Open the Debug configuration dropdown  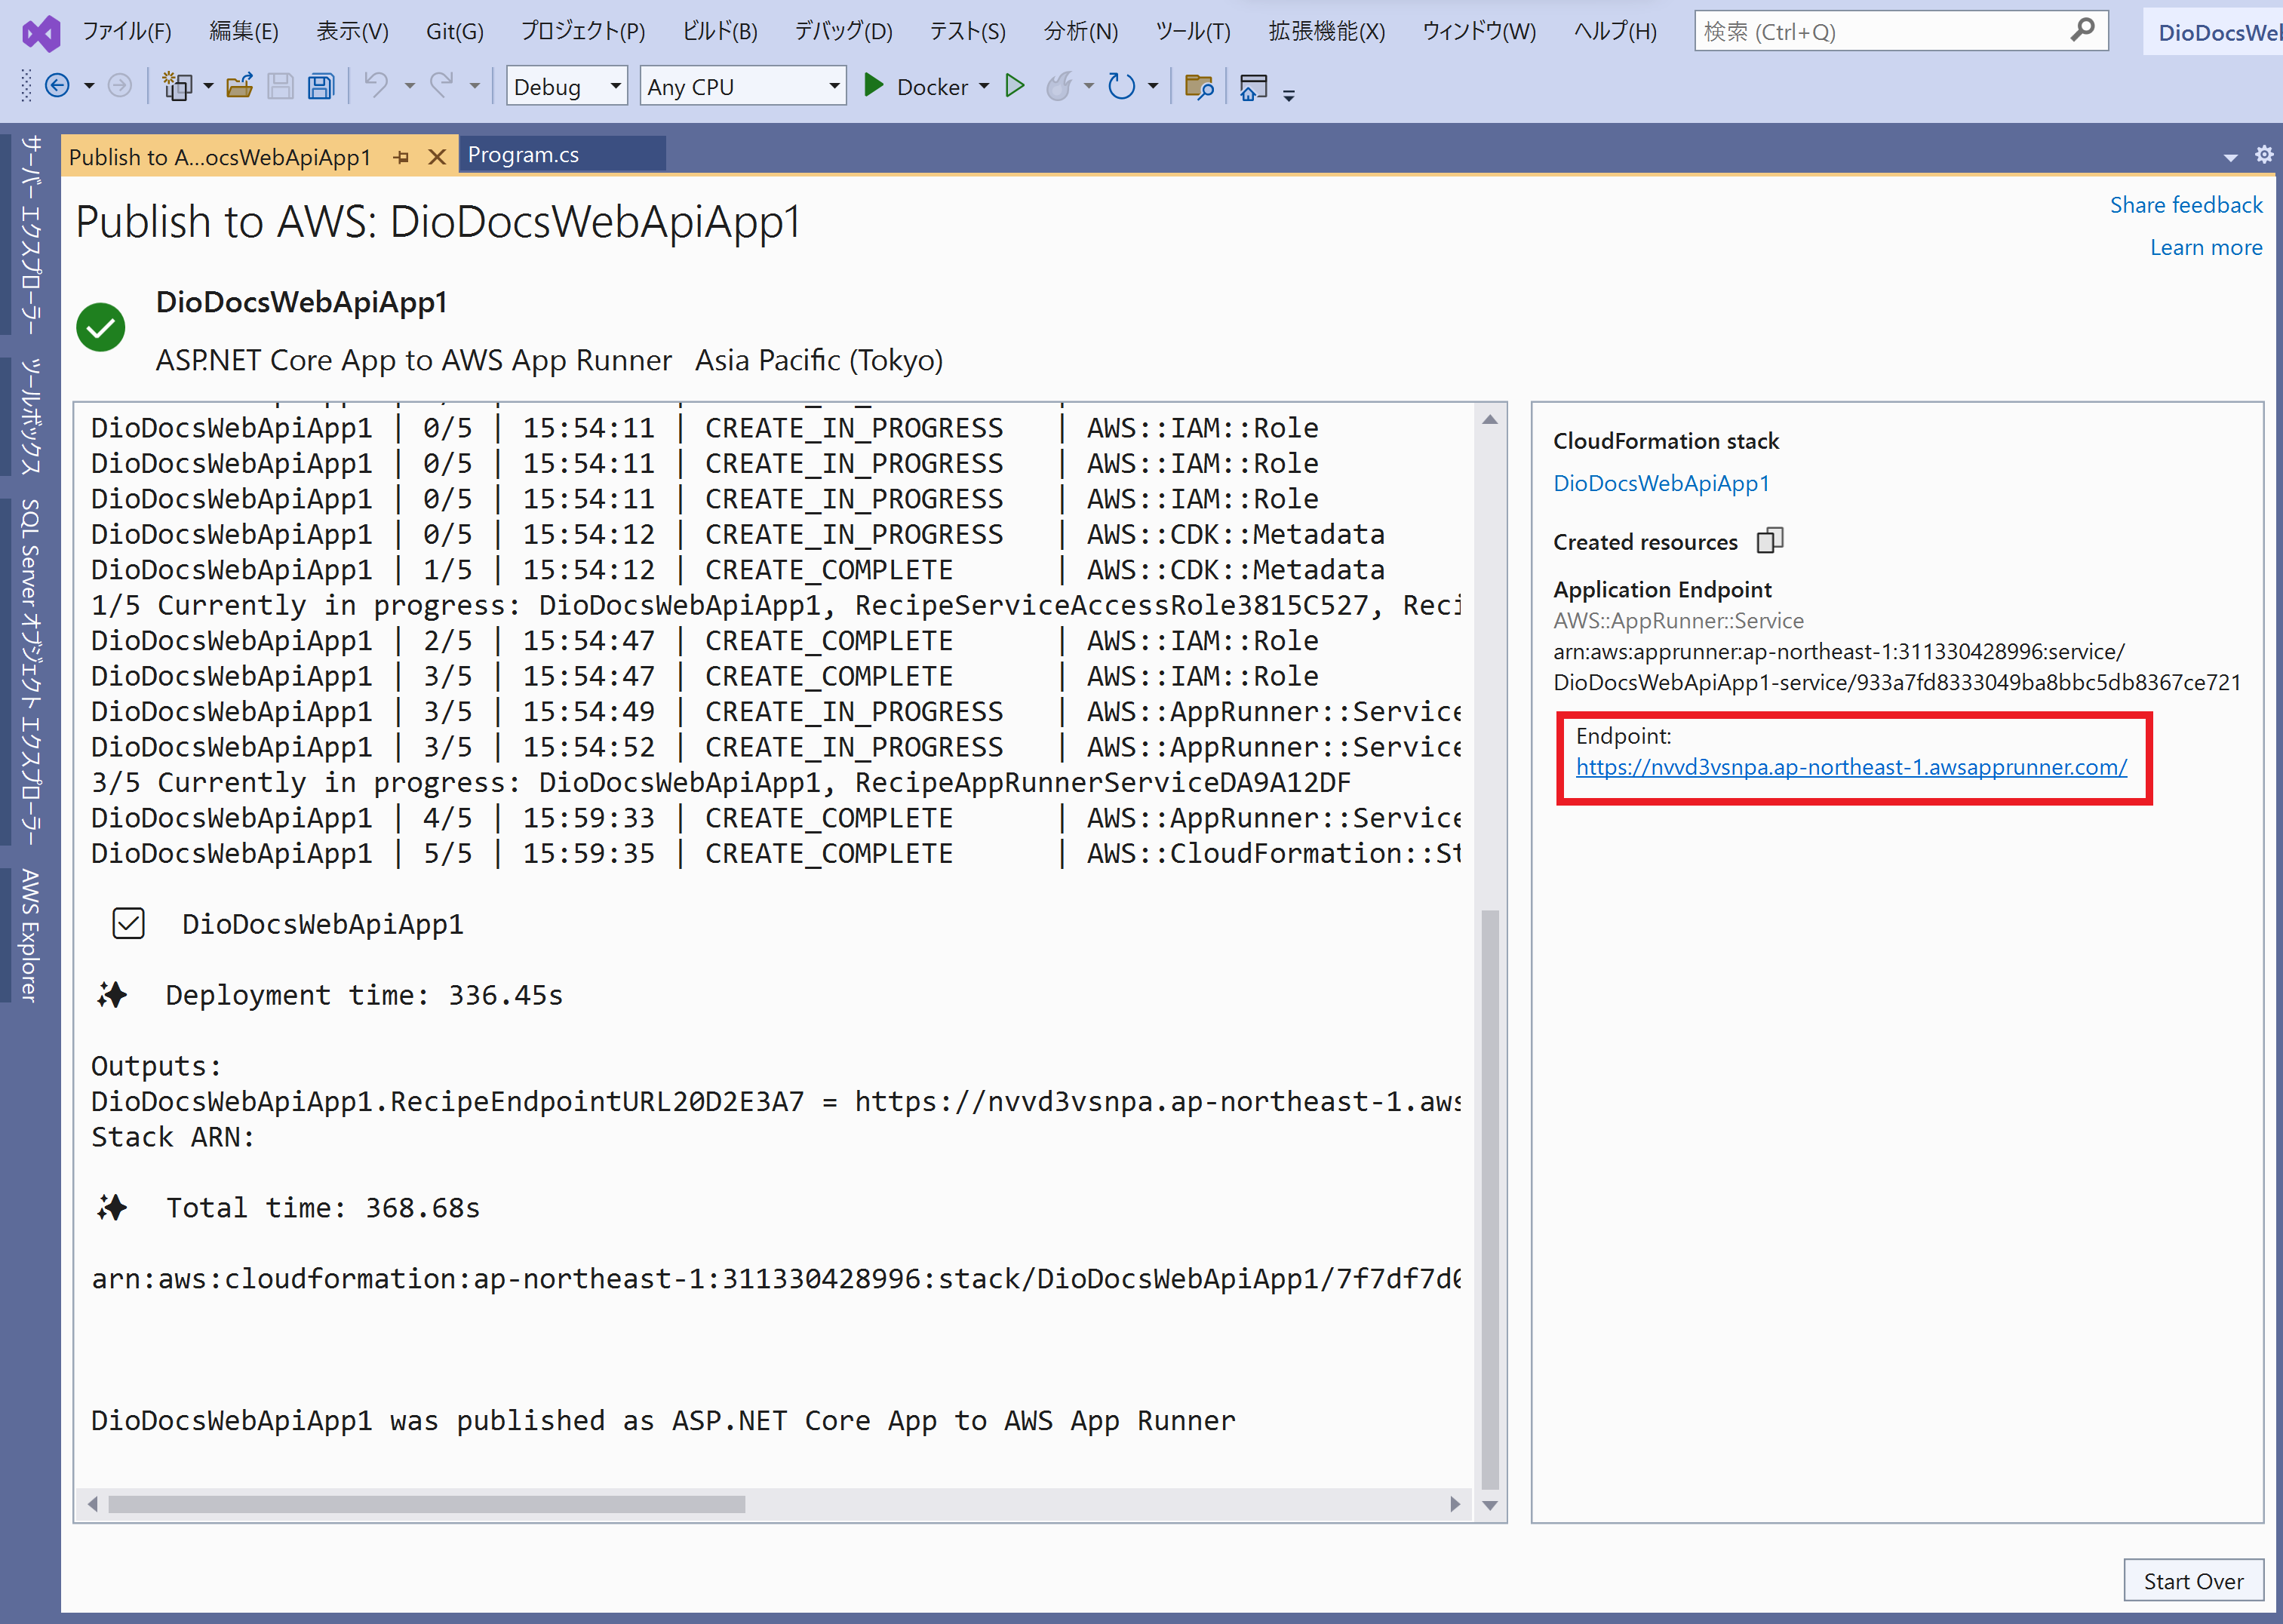[x=567, y=87]
